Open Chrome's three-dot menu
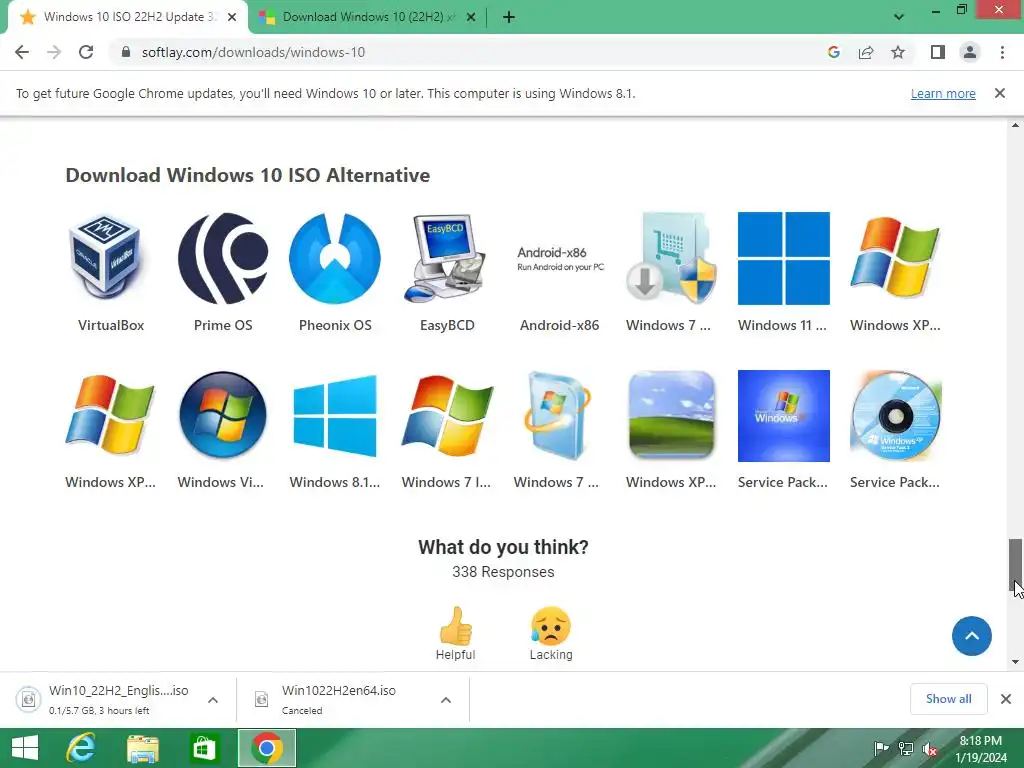 tap(1002, 52)
